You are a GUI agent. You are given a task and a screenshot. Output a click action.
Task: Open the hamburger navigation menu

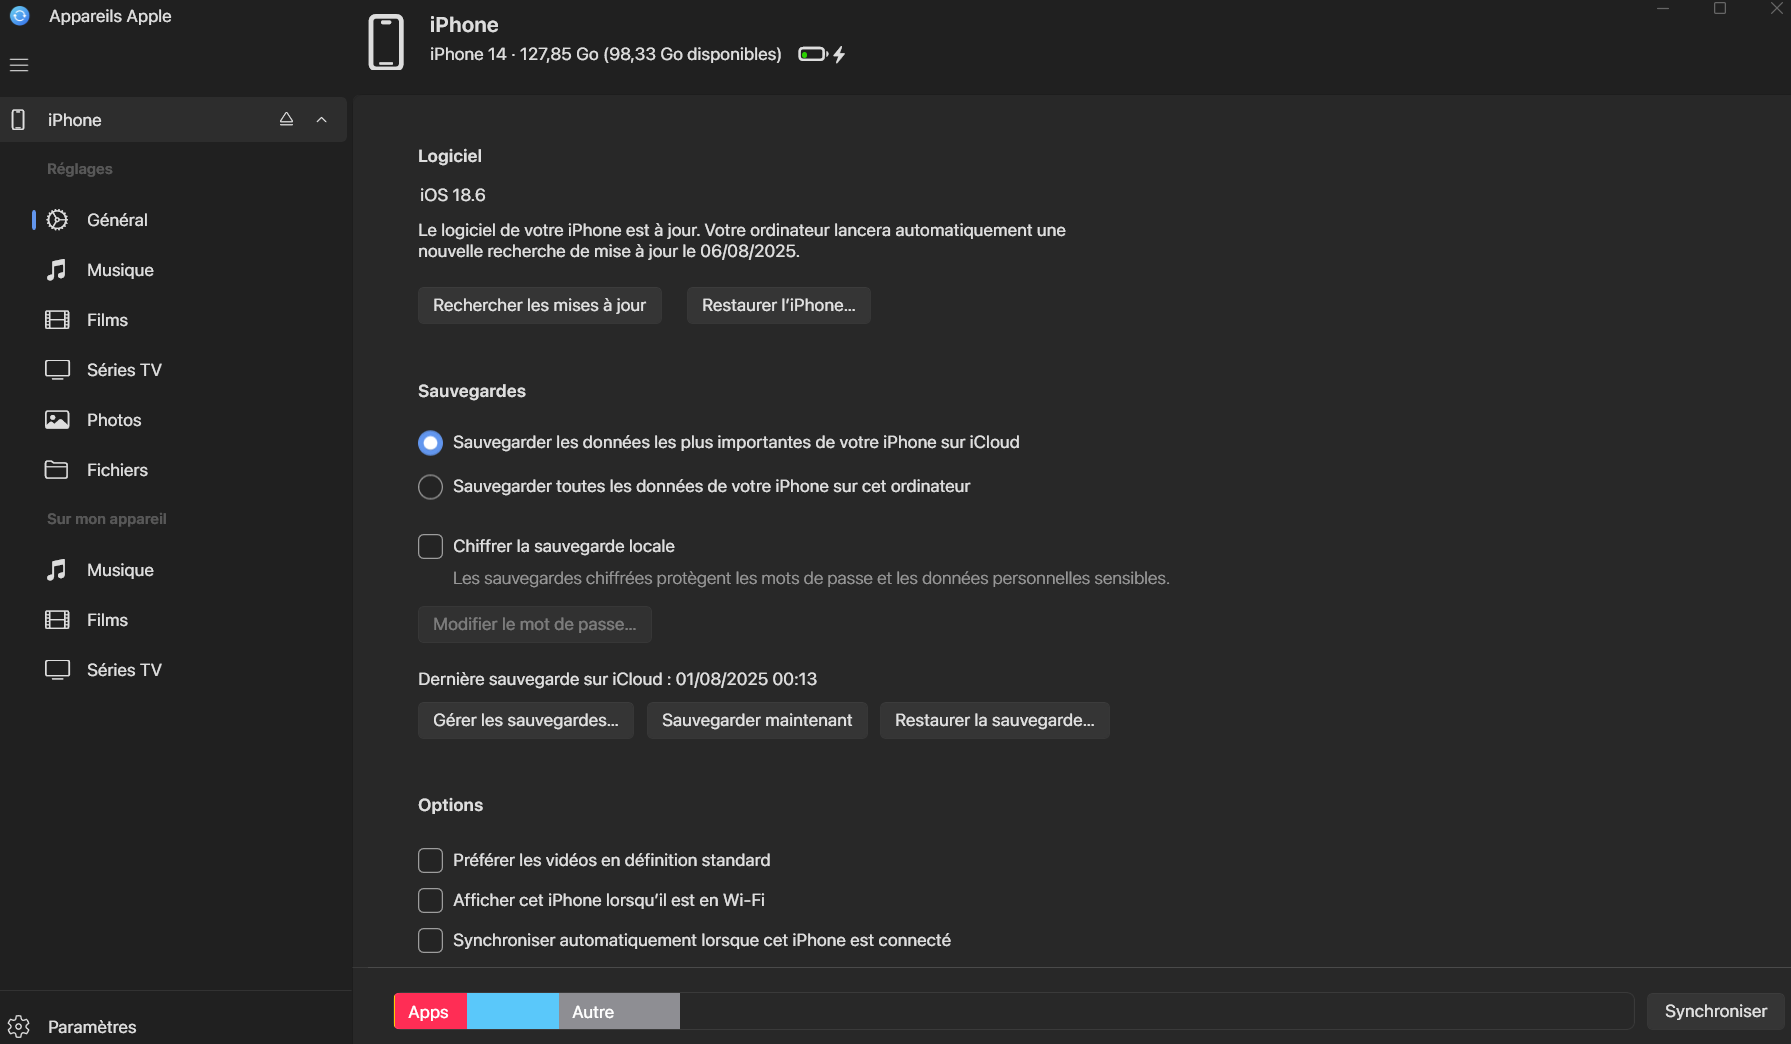coord(19,65)
